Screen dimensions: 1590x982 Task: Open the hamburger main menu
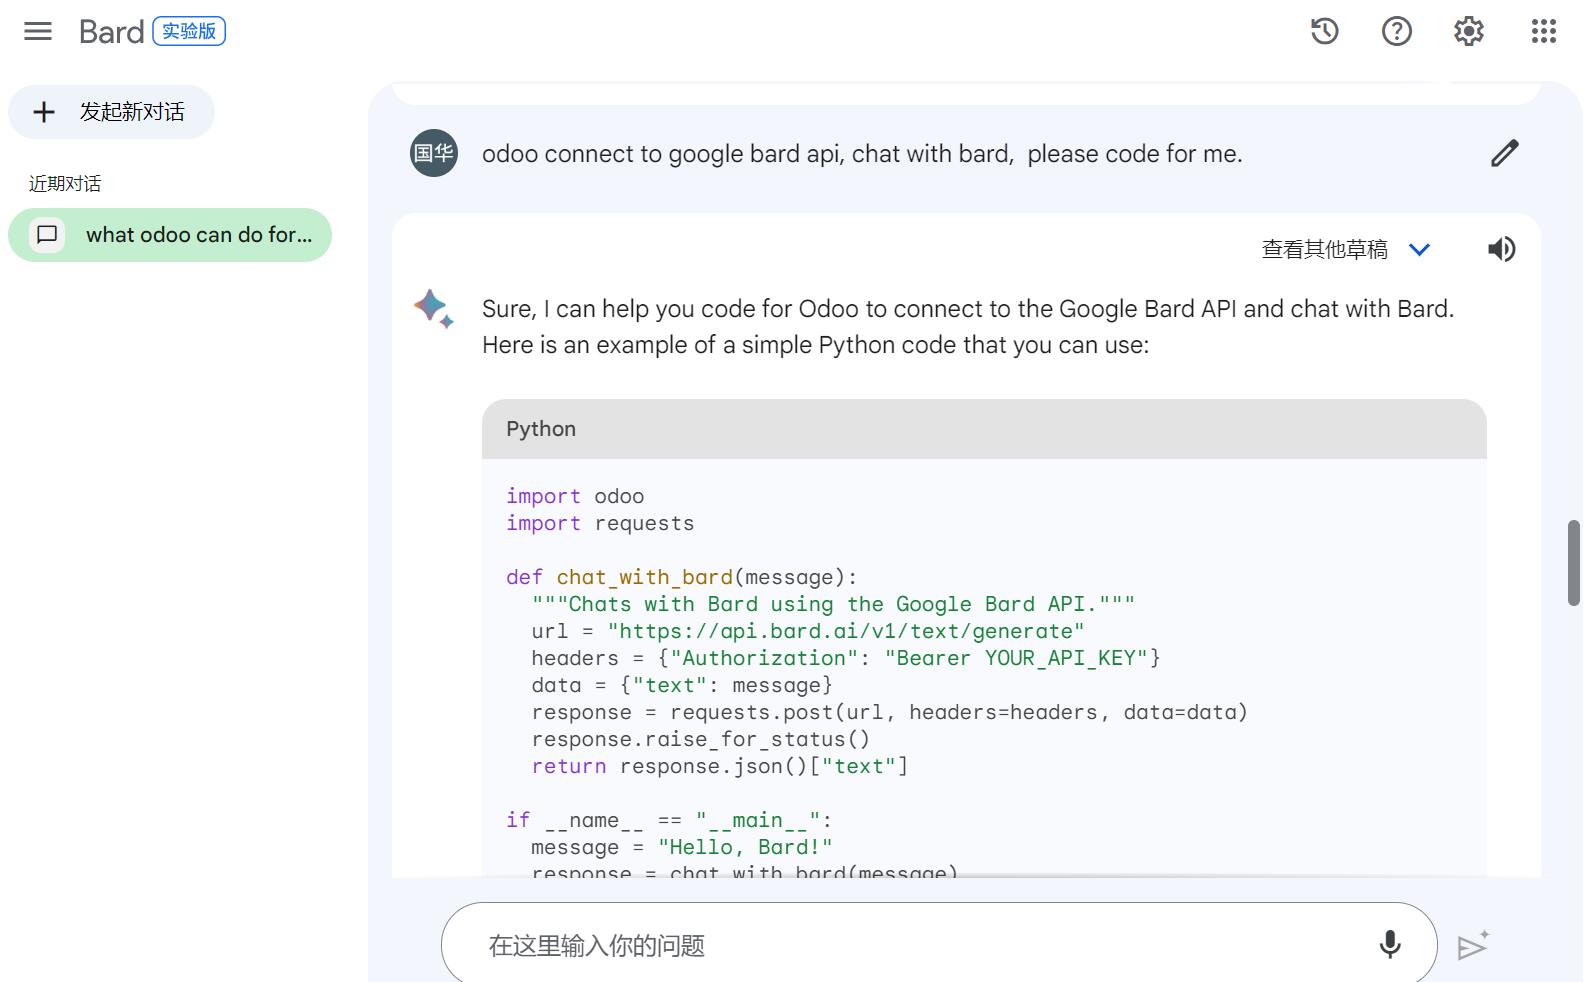(38, 31)
